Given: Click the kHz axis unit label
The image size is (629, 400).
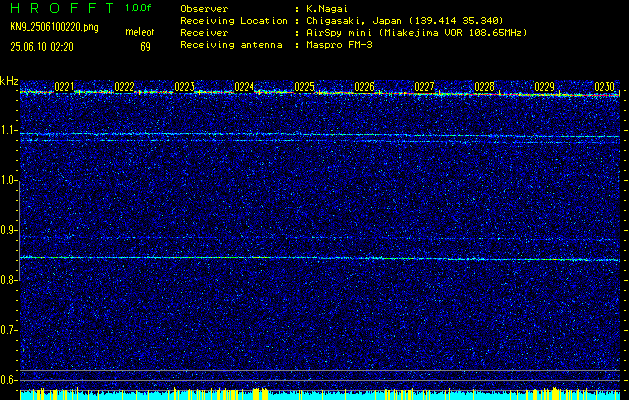Looking at the screenshot, I should pyautogui.click(x=9, y=81).
